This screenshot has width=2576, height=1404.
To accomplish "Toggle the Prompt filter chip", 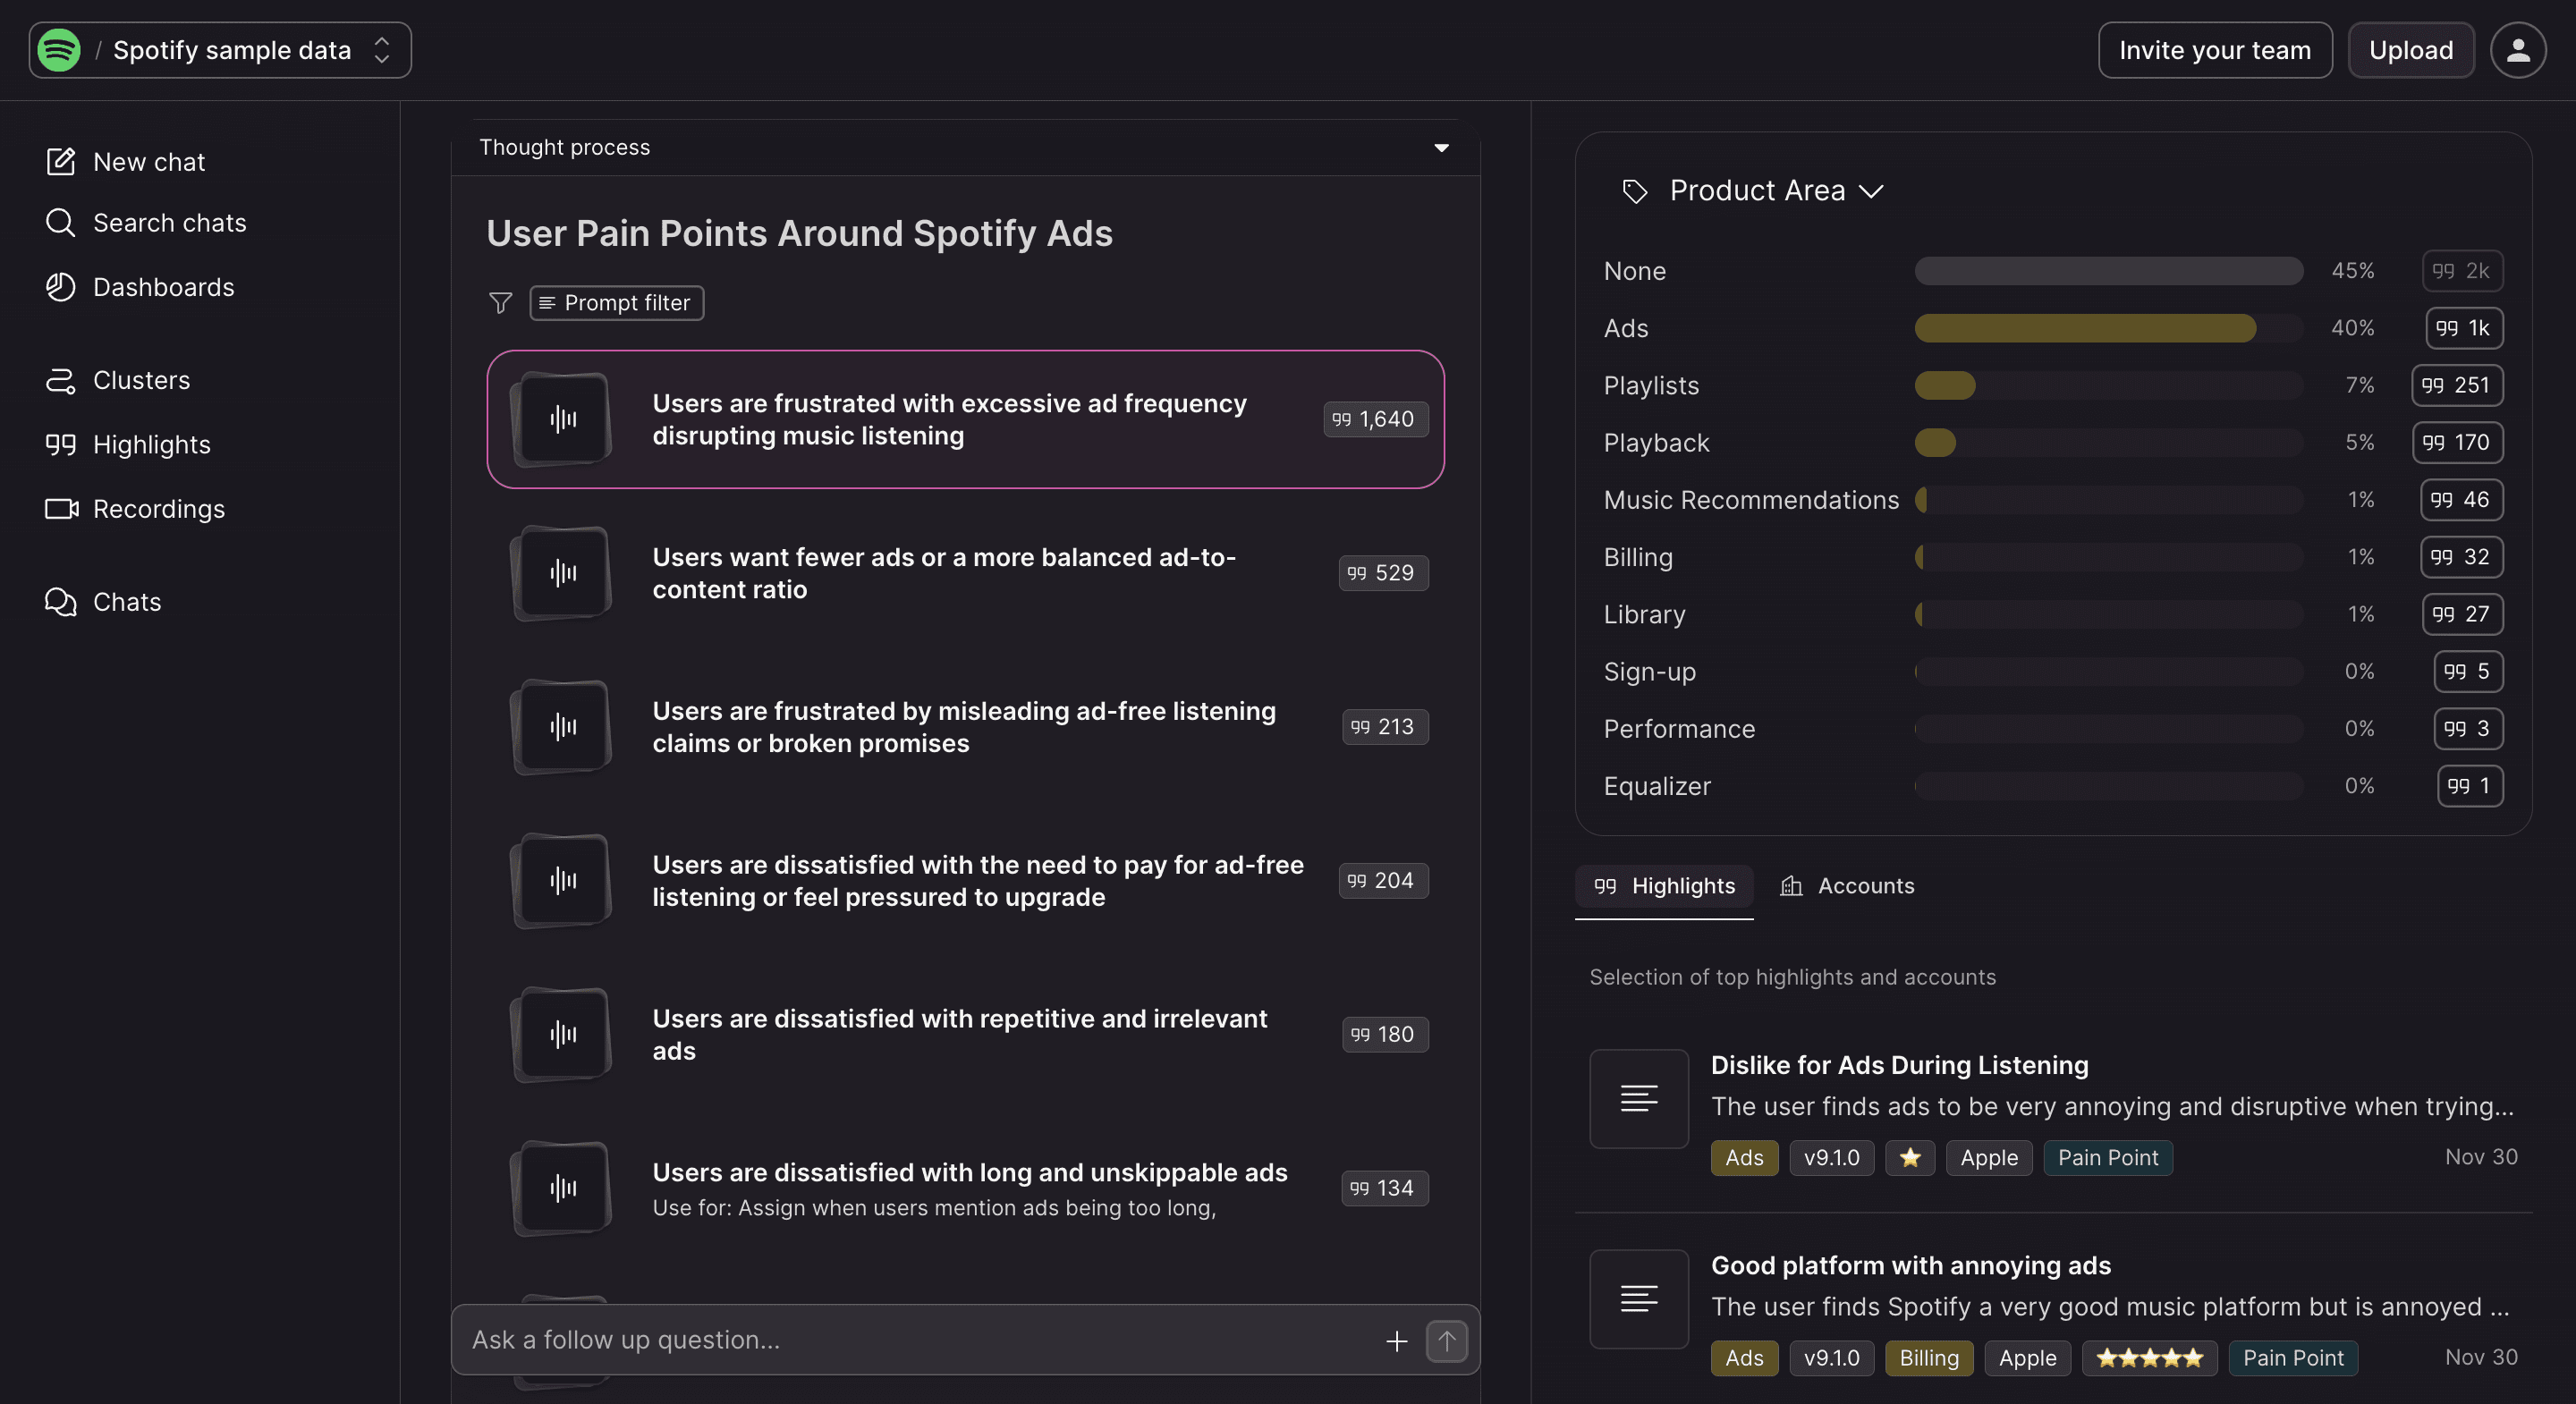I will tap(616, 303).
